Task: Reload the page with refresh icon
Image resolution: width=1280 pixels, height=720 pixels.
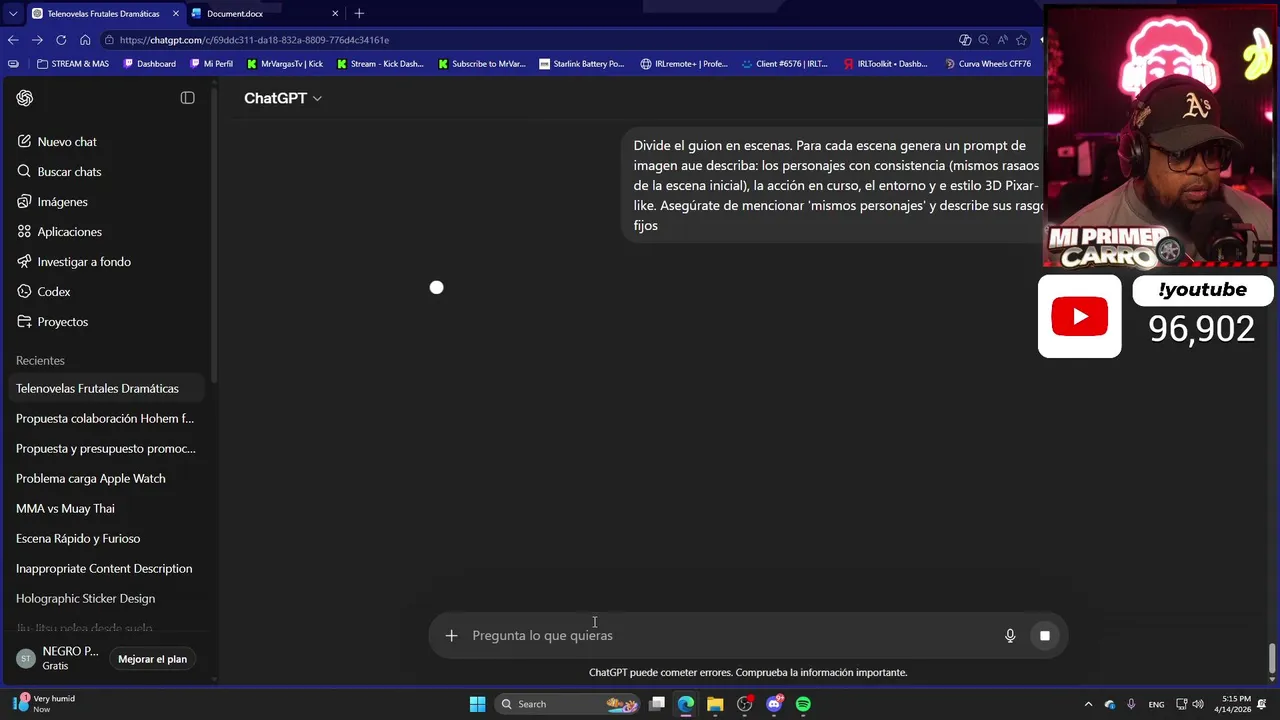Action: [61, 40]
